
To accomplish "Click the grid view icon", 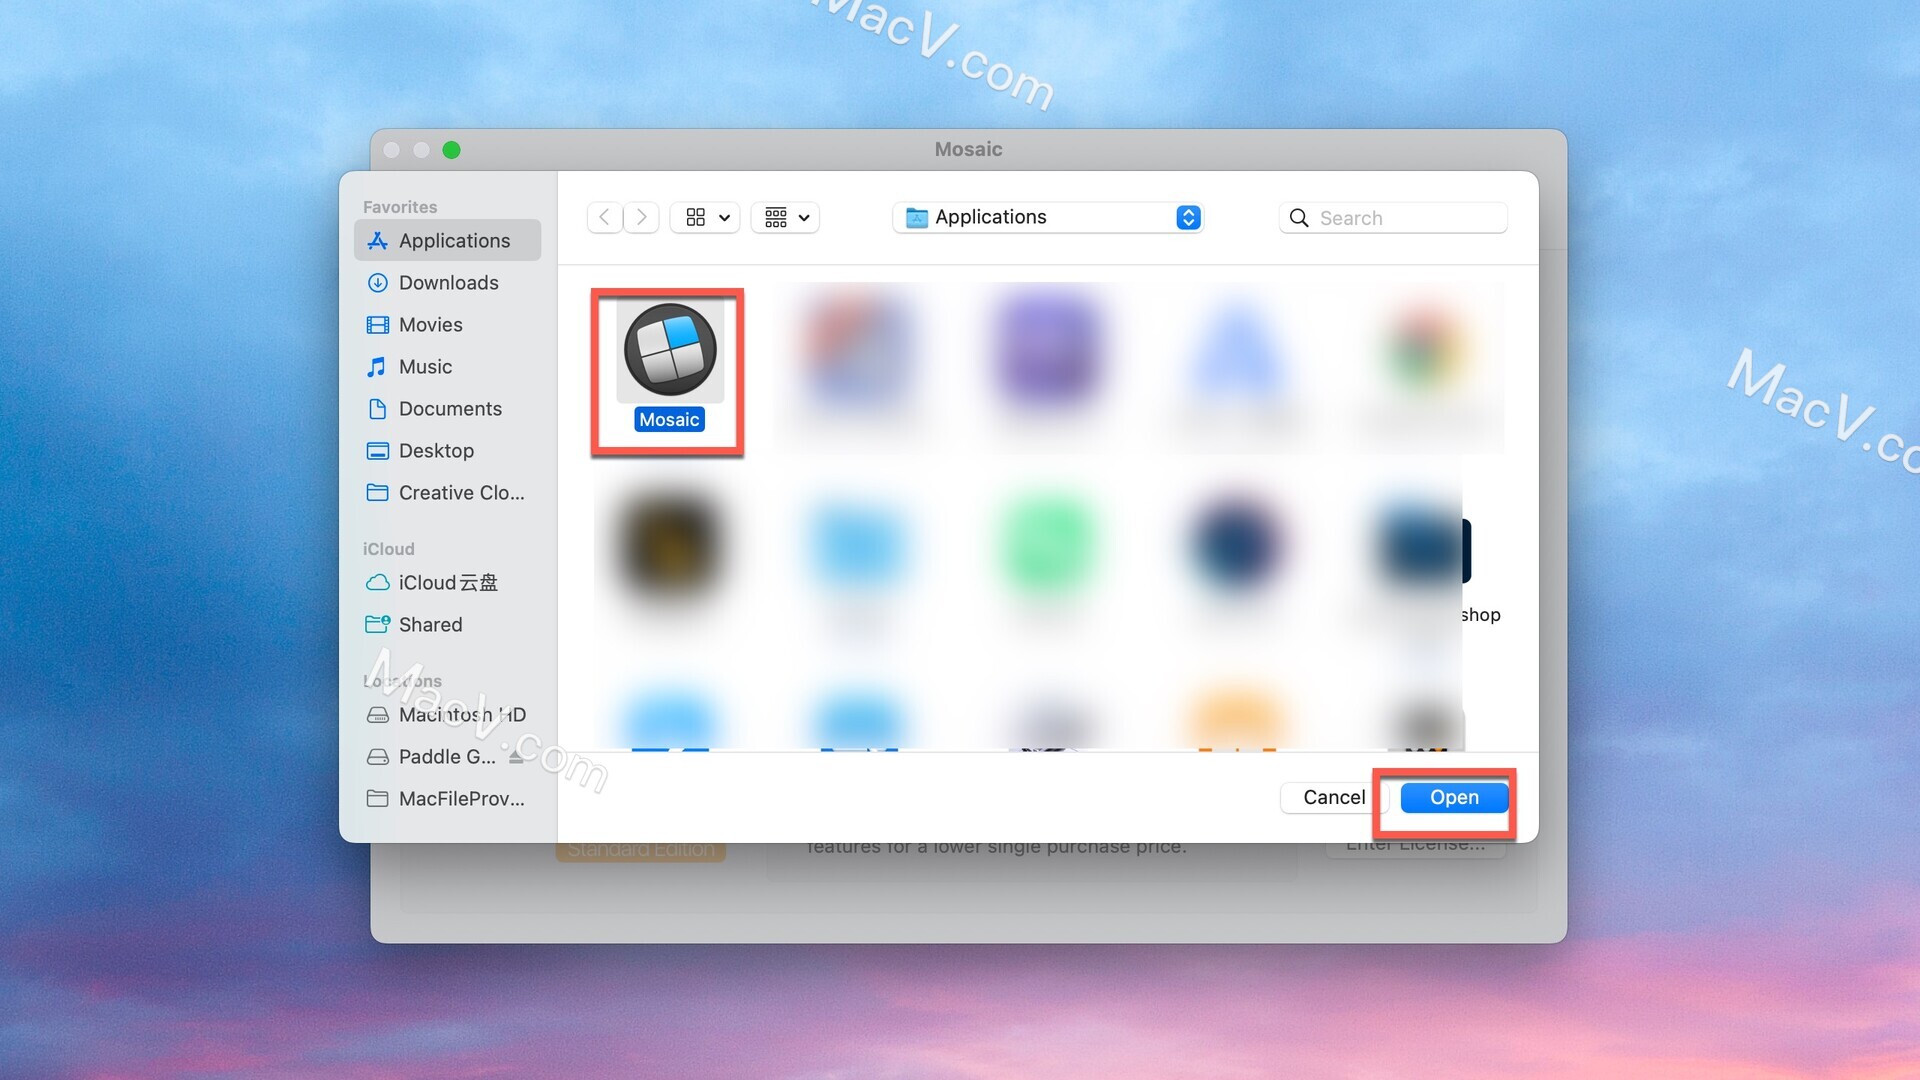I will click(x=695, y=216).
